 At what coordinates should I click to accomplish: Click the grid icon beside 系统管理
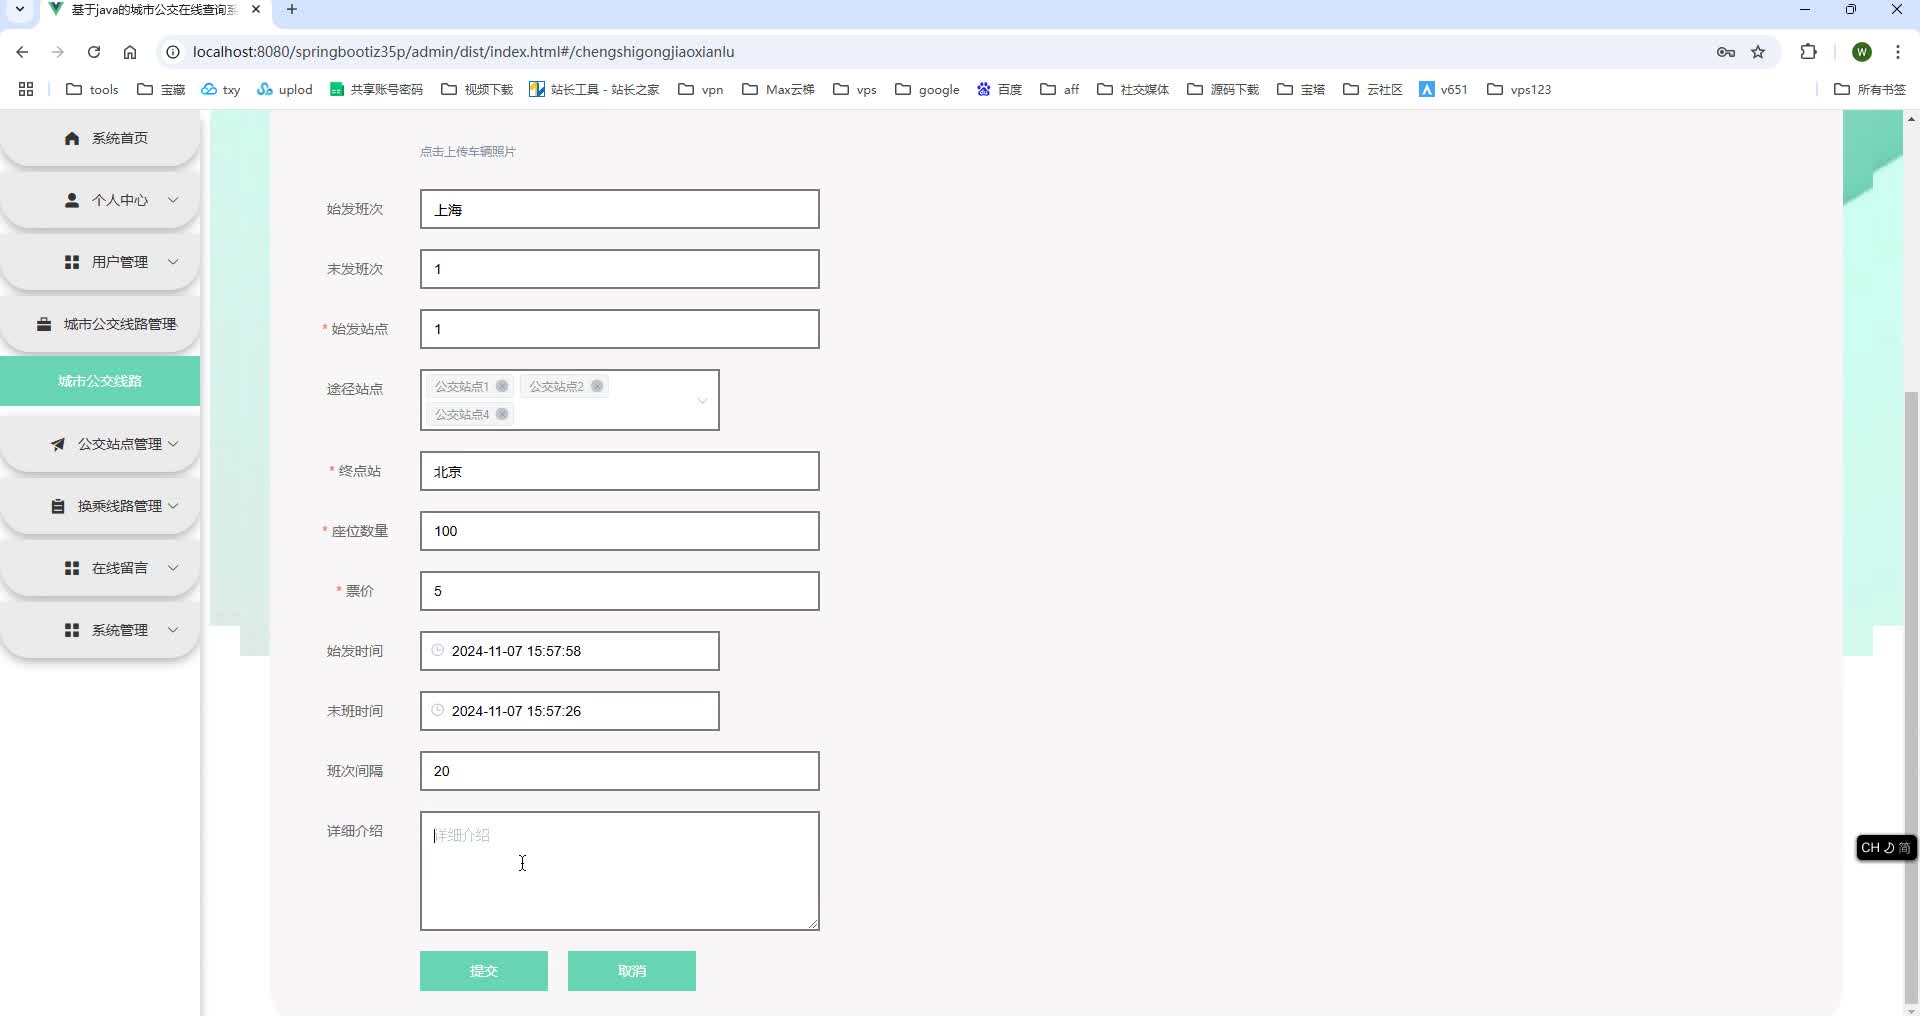click(x=72, y=630)
